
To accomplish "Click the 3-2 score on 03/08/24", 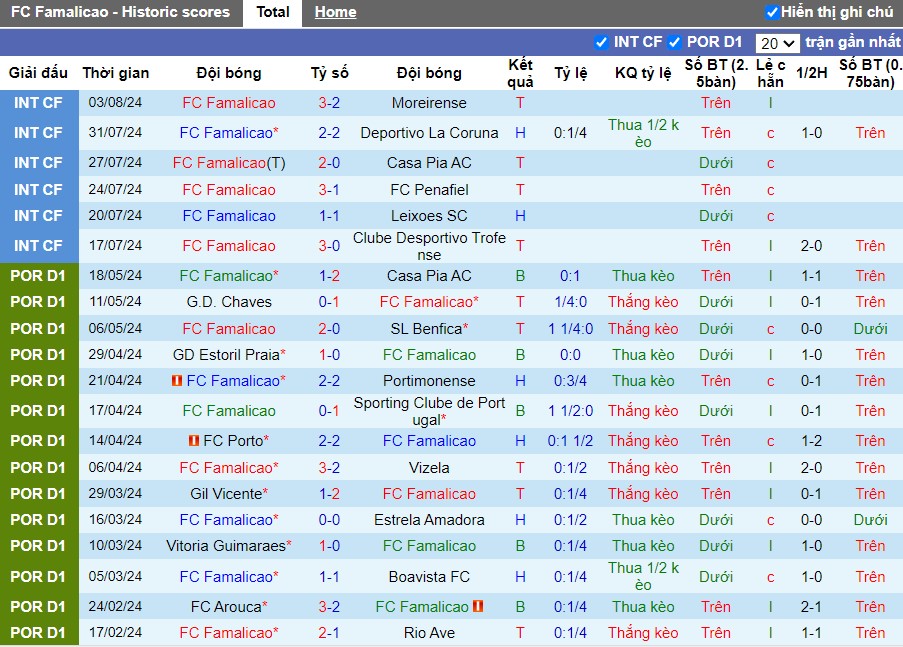I will (329, 103).
